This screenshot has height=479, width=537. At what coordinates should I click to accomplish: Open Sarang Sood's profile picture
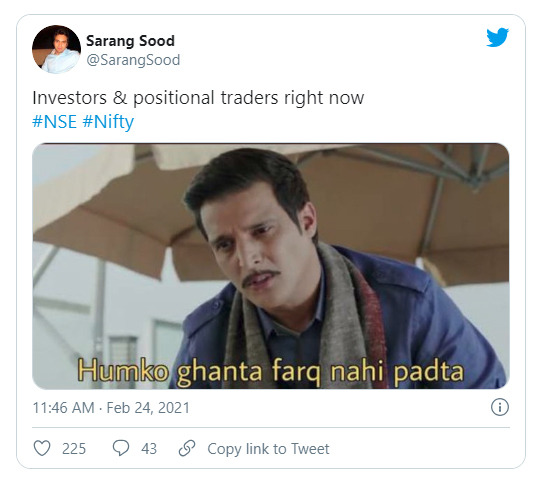click(57, 49)
